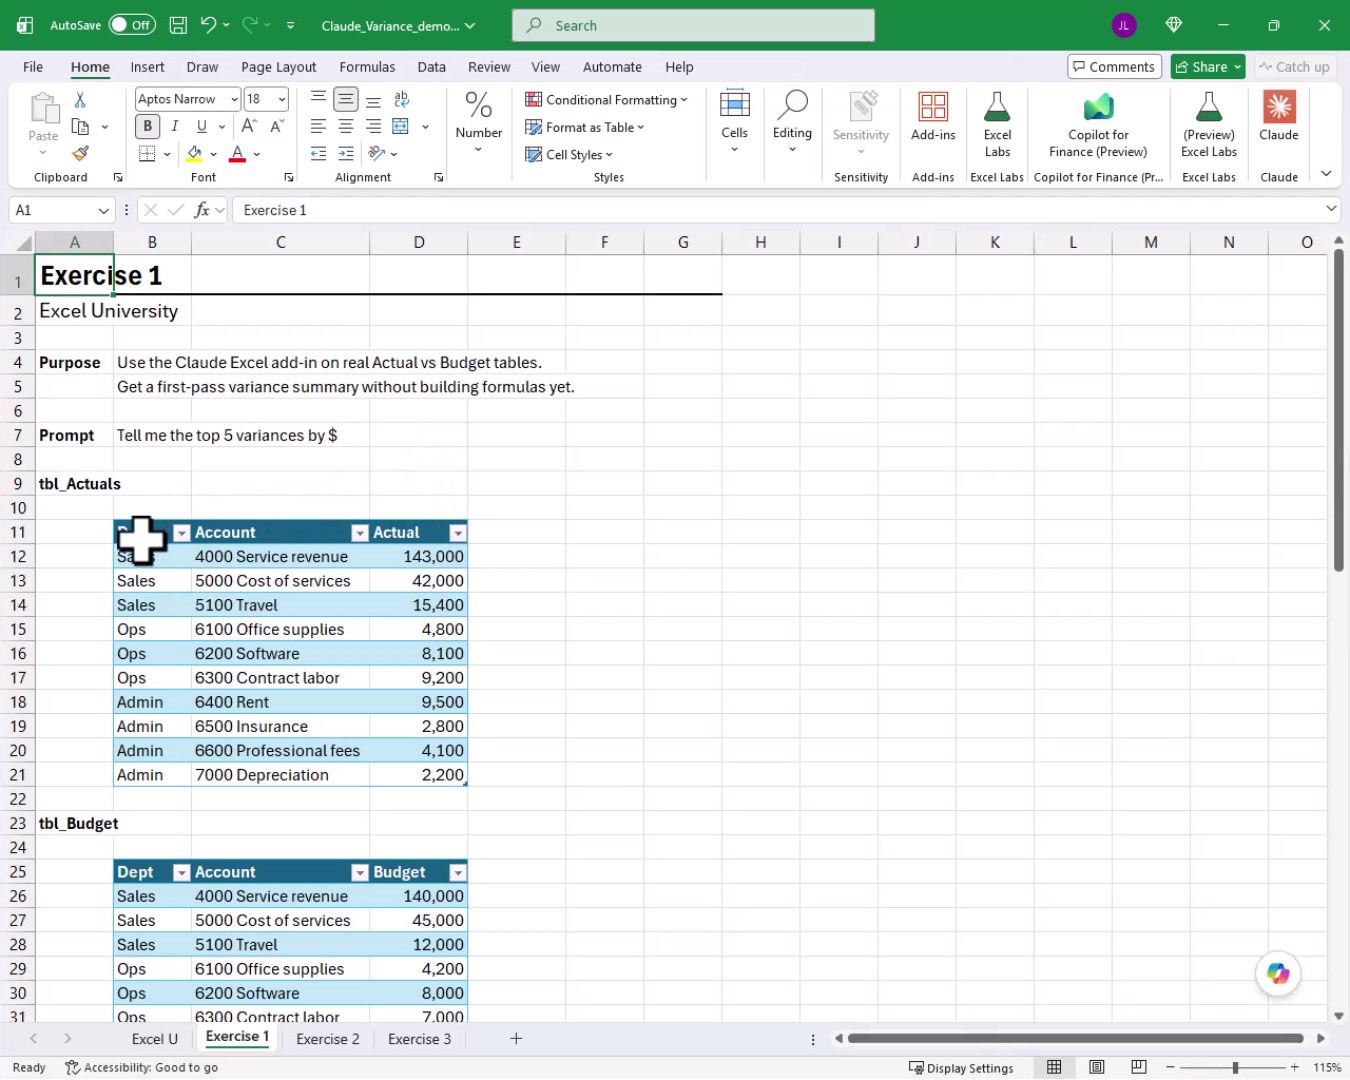The image size is (1350, 1080).
Task: Click the Share button
Action: coord(1207,67)
